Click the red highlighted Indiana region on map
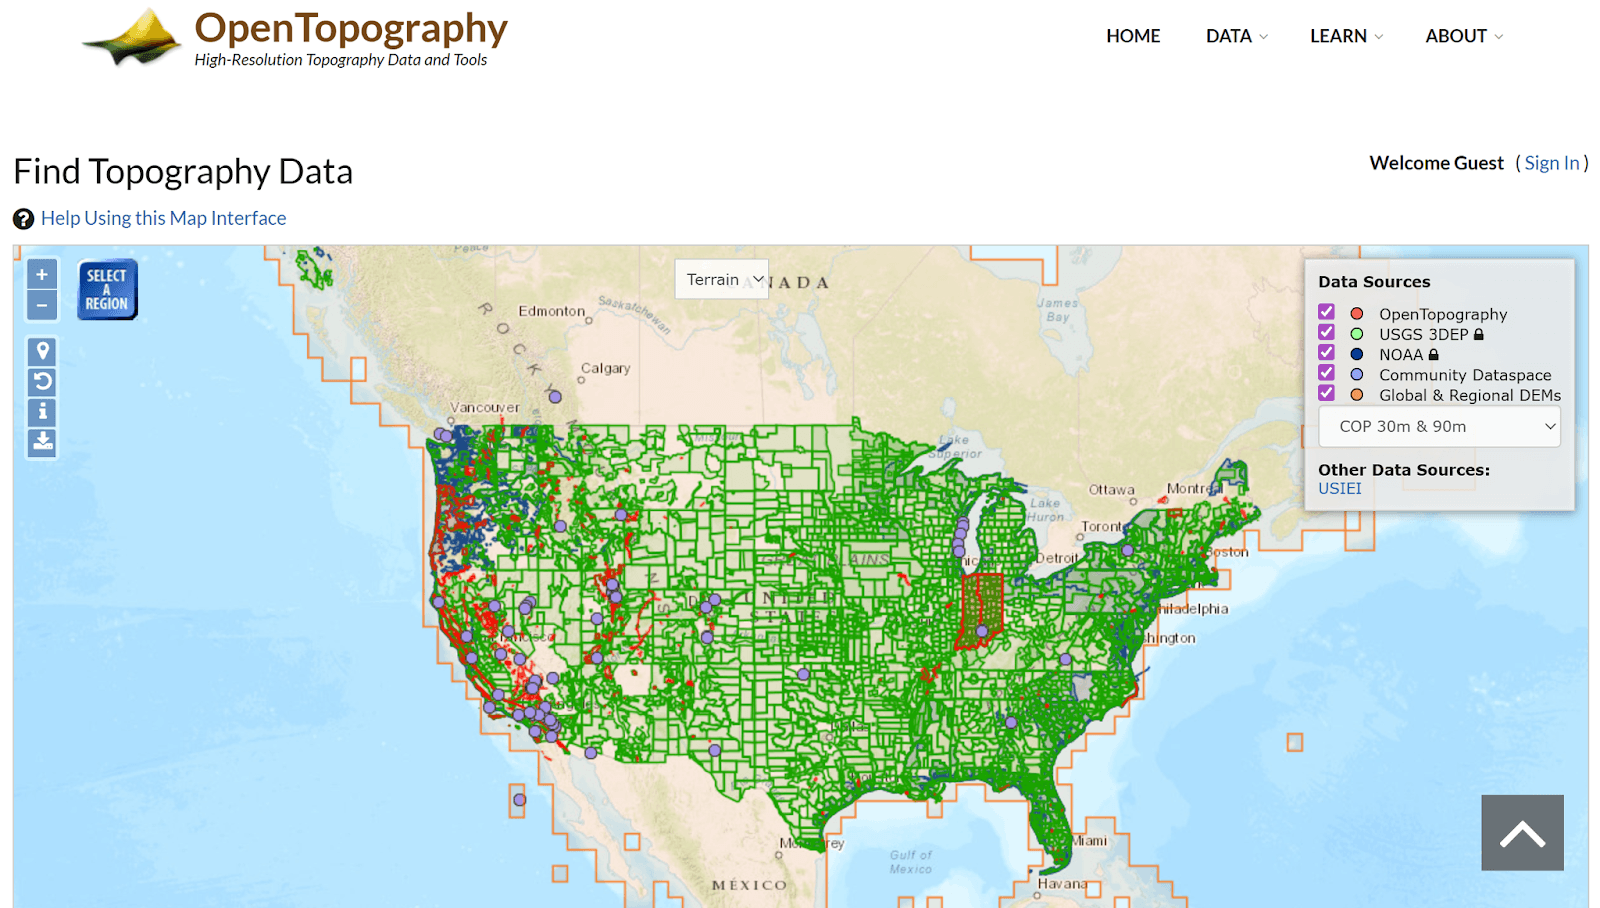Image resolution: width=1600 pixels, height=908 pixels. (x=980, y=611)
